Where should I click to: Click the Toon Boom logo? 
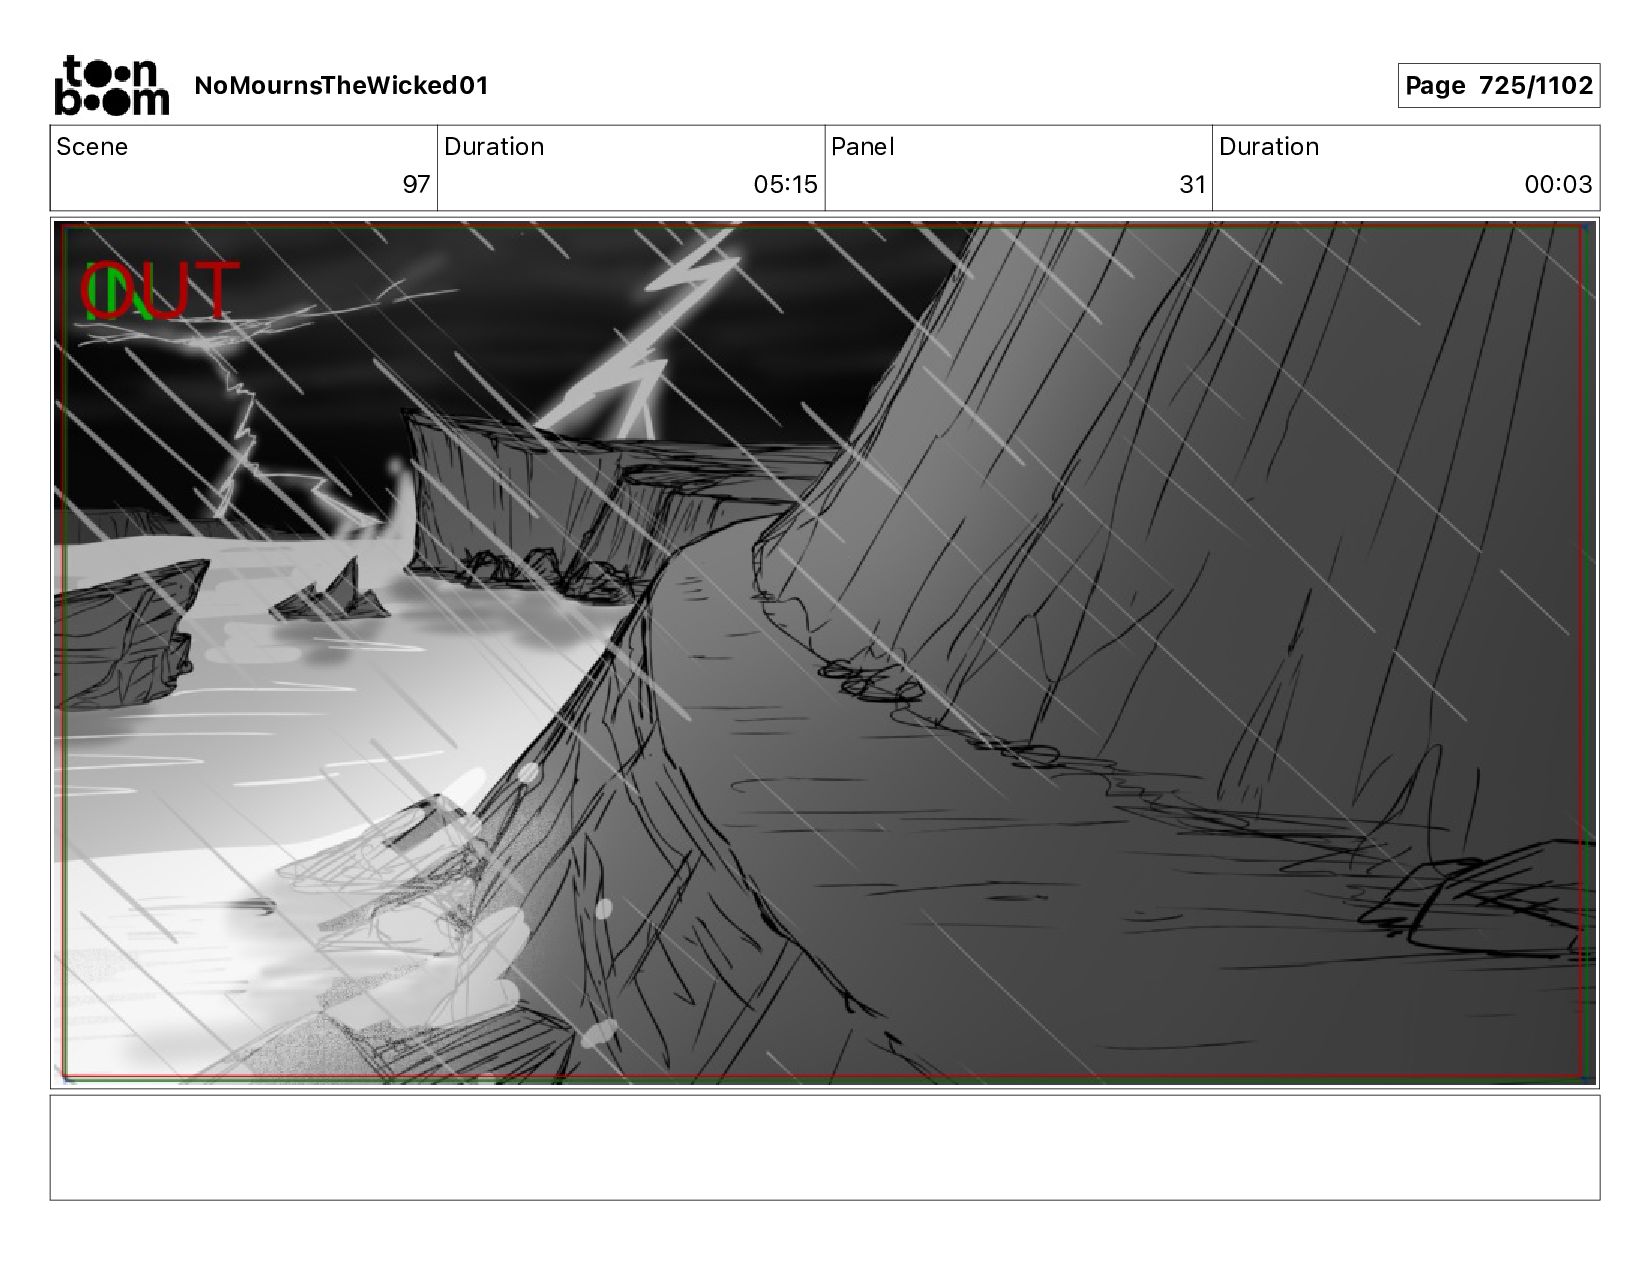pyautogui.click(x=111, y=85)
